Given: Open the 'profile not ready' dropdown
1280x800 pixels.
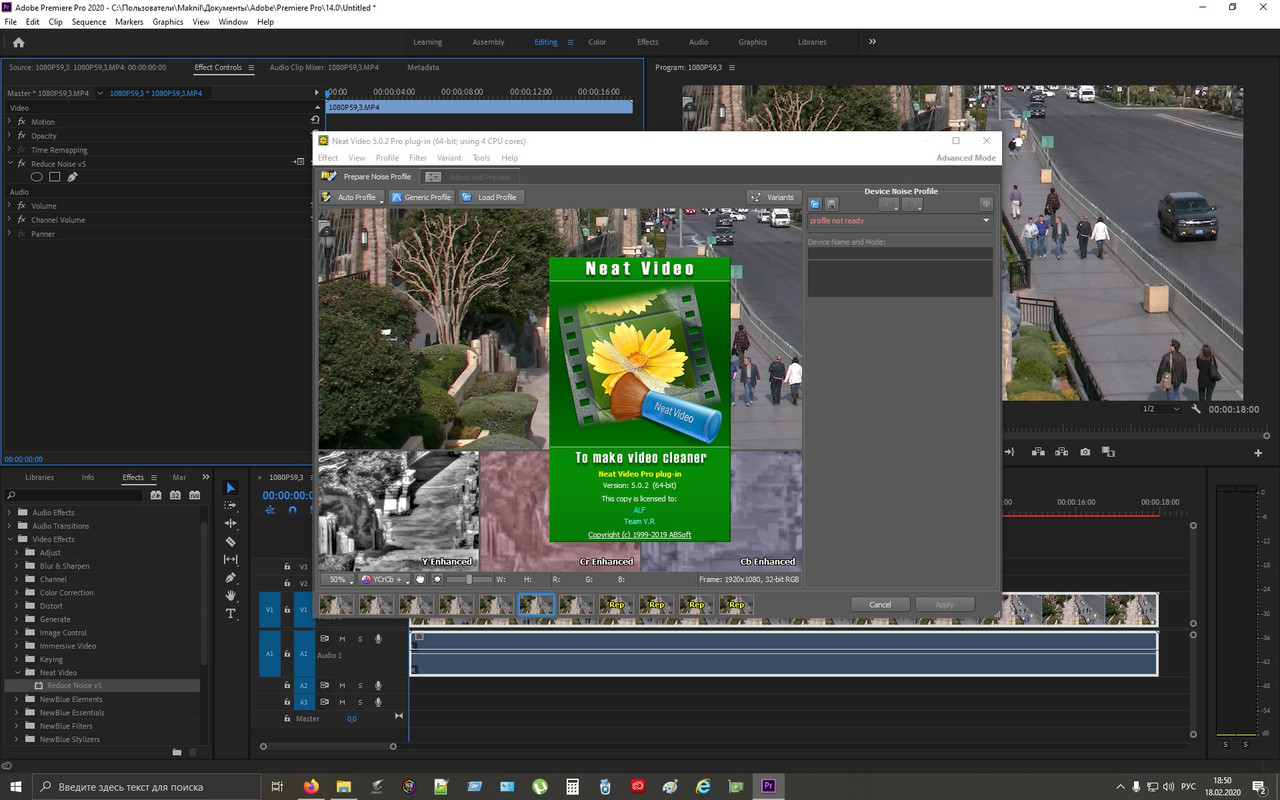Looking at the screenshot, I should point(985,221).
